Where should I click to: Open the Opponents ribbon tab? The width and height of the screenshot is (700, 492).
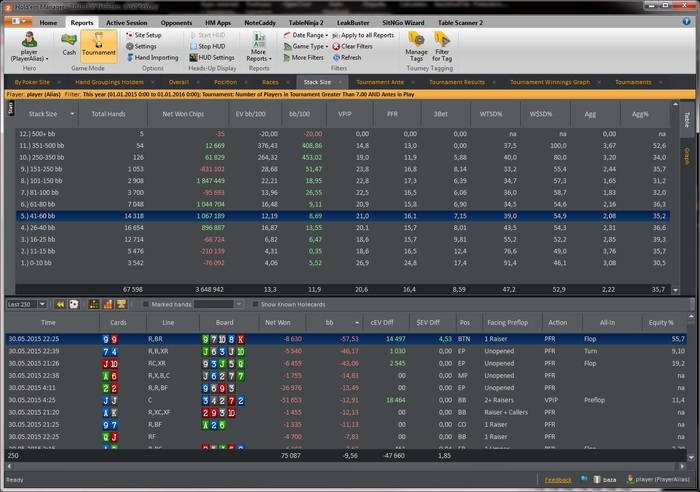click(x=176, y=23)
